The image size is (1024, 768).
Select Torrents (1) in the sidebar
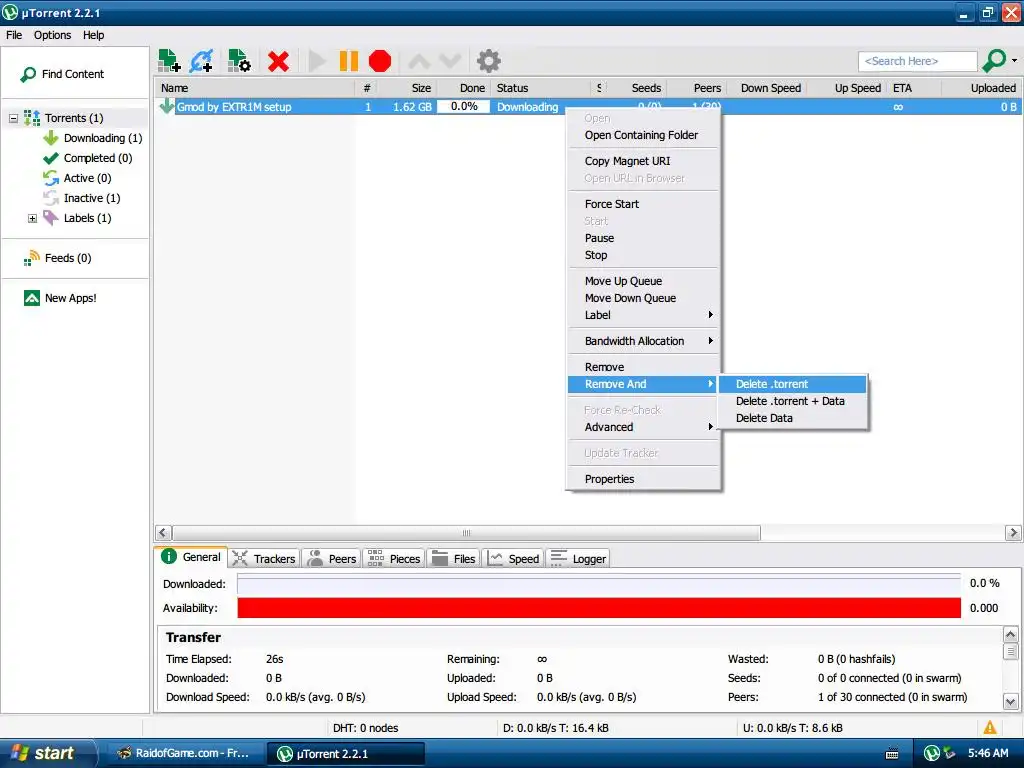pyautogui.click(x=74, y=118)
